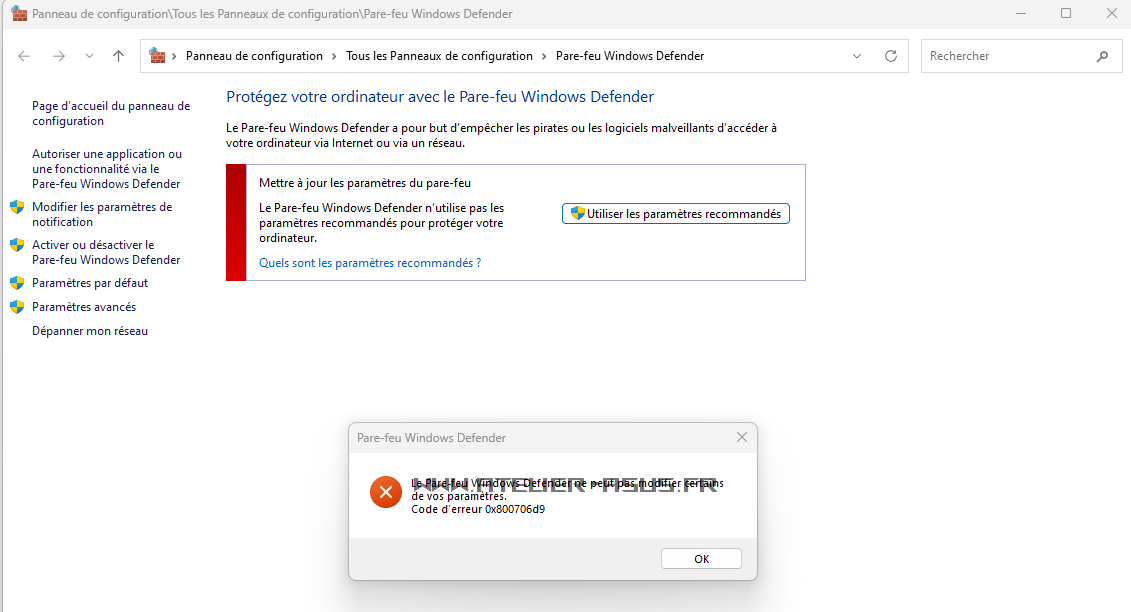Click Utiliser les paramètres recommandés button
Screen dimensions: 1131x612
[676, 214]
